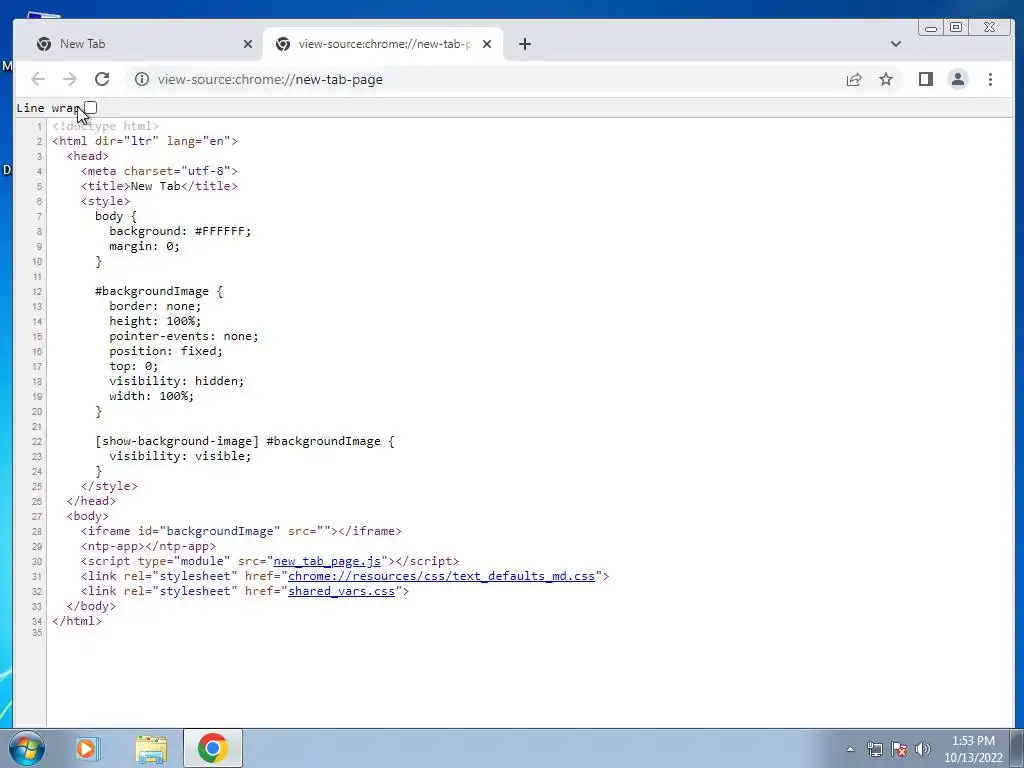Close the view-source tab

487,44
